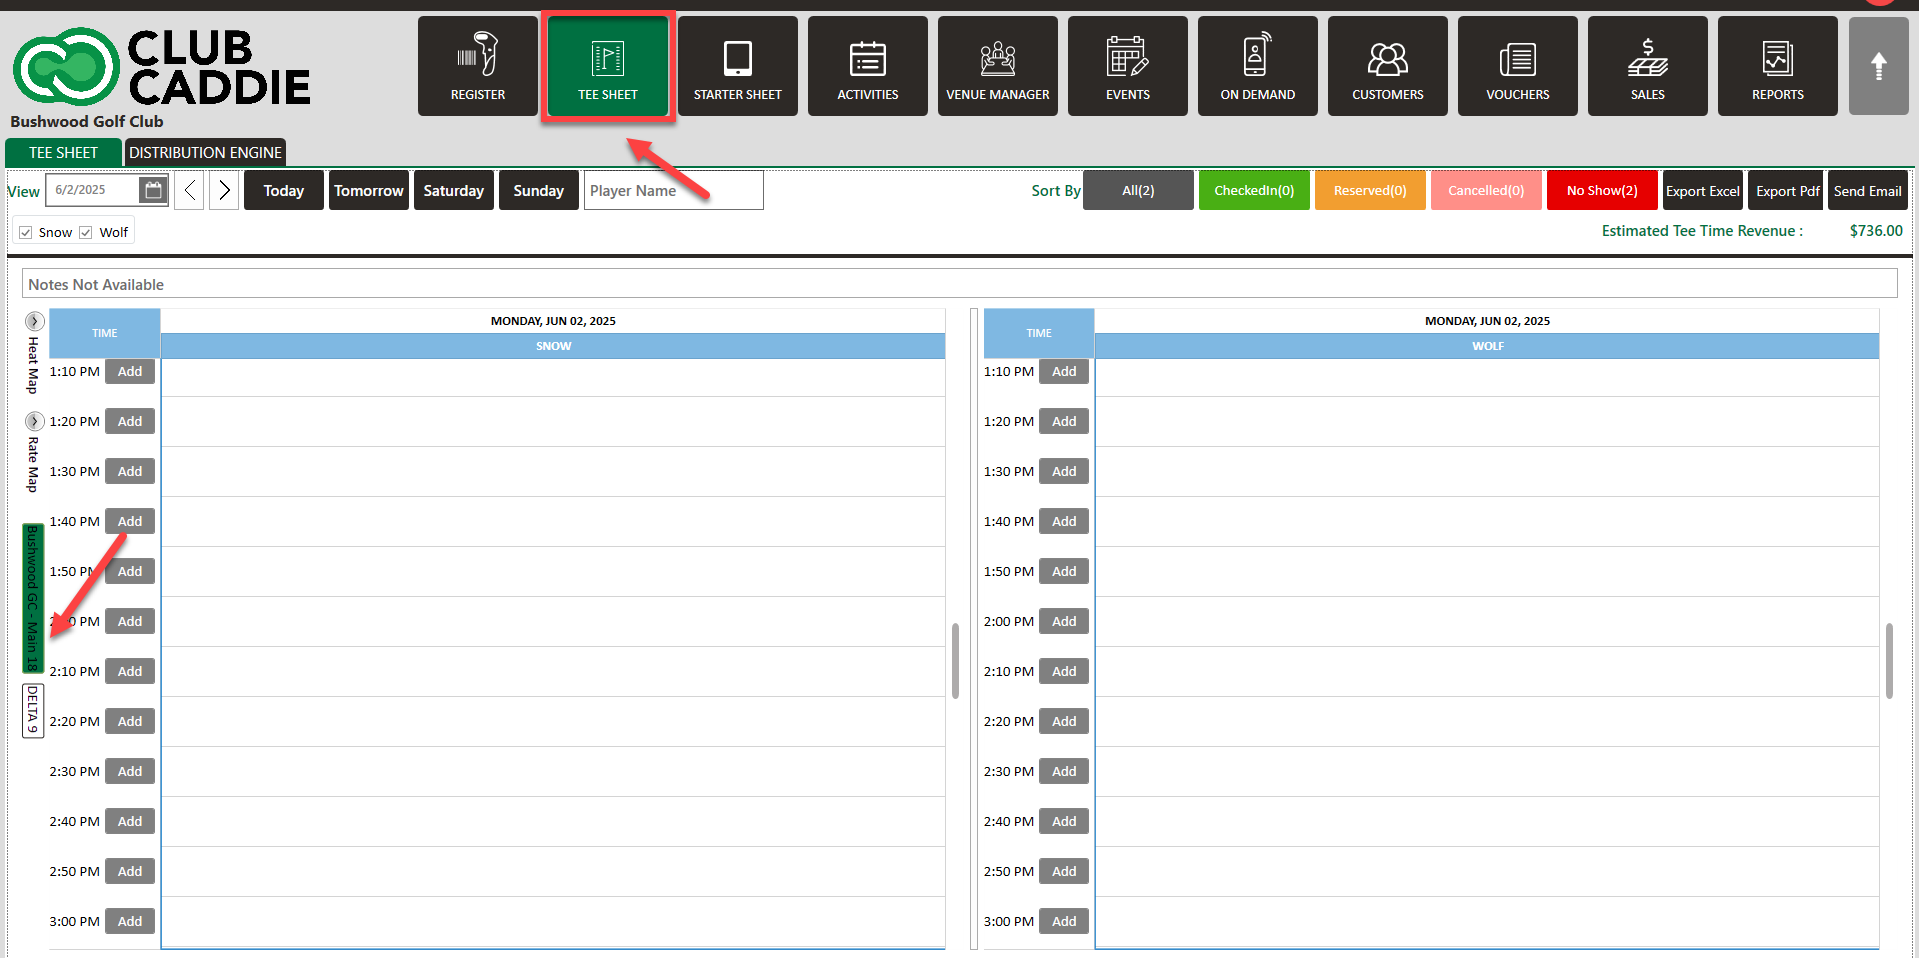Filter by CheckedIn(0) status
This screenshot has width=1919, height=958.
[1254, 190]
